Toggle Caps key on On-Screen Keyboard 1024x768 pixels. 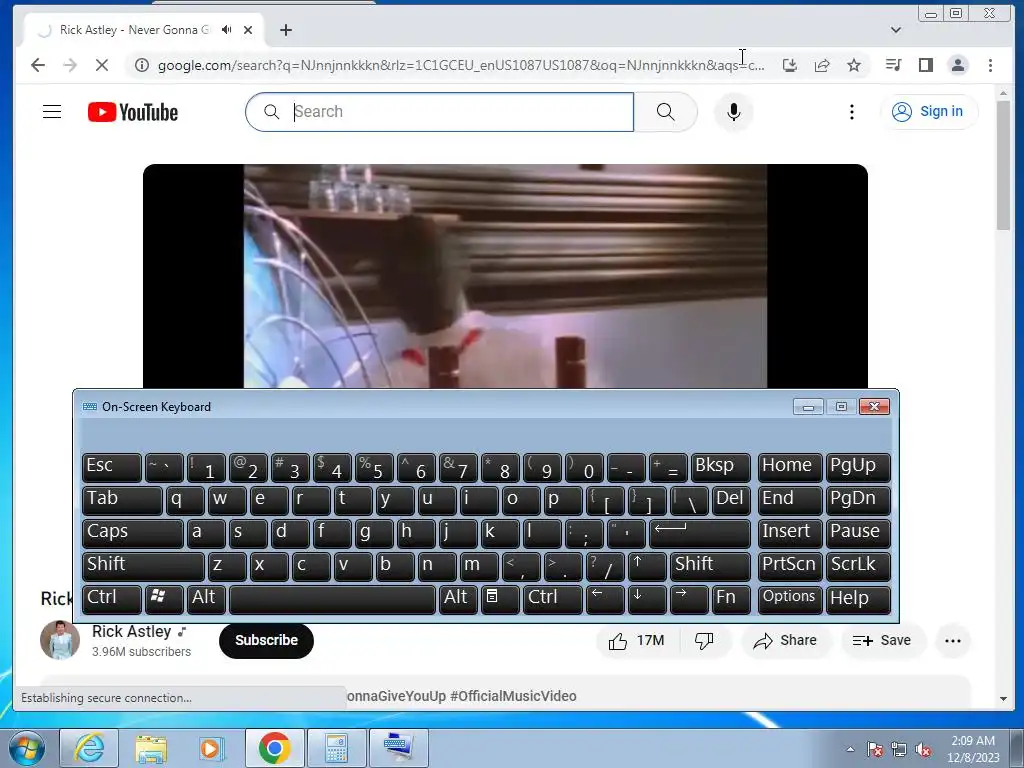133,533
